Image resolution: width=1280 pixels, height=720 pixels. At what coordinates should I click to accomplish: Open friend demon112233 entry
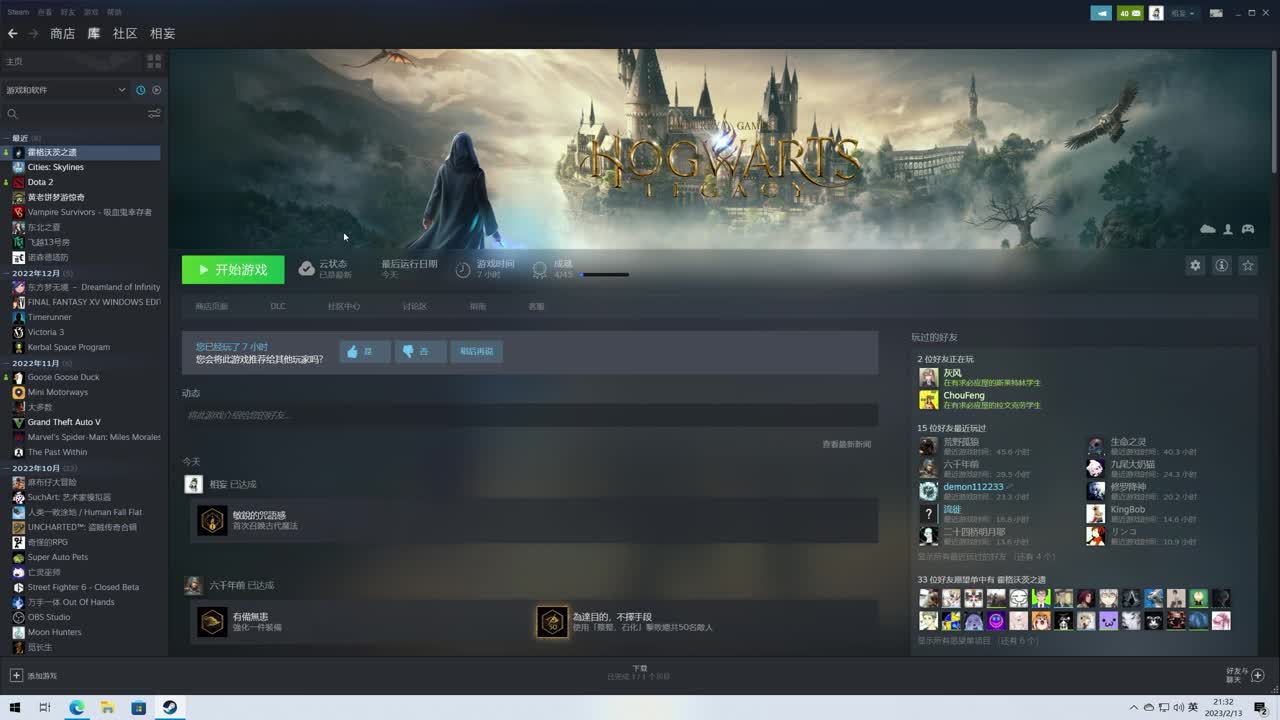(x=973, y=487)
